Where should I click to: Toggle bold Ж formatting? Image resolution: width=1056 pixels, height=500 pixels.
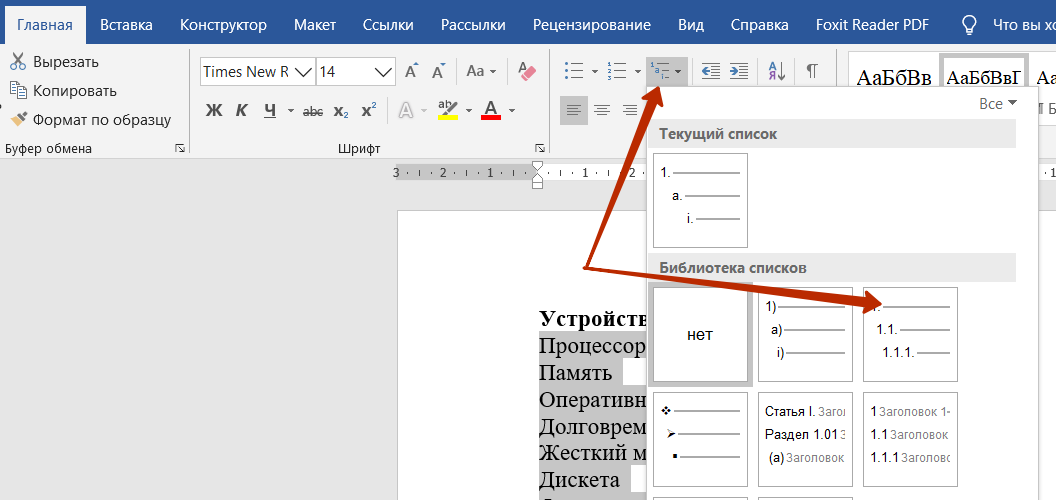[213, 111]
